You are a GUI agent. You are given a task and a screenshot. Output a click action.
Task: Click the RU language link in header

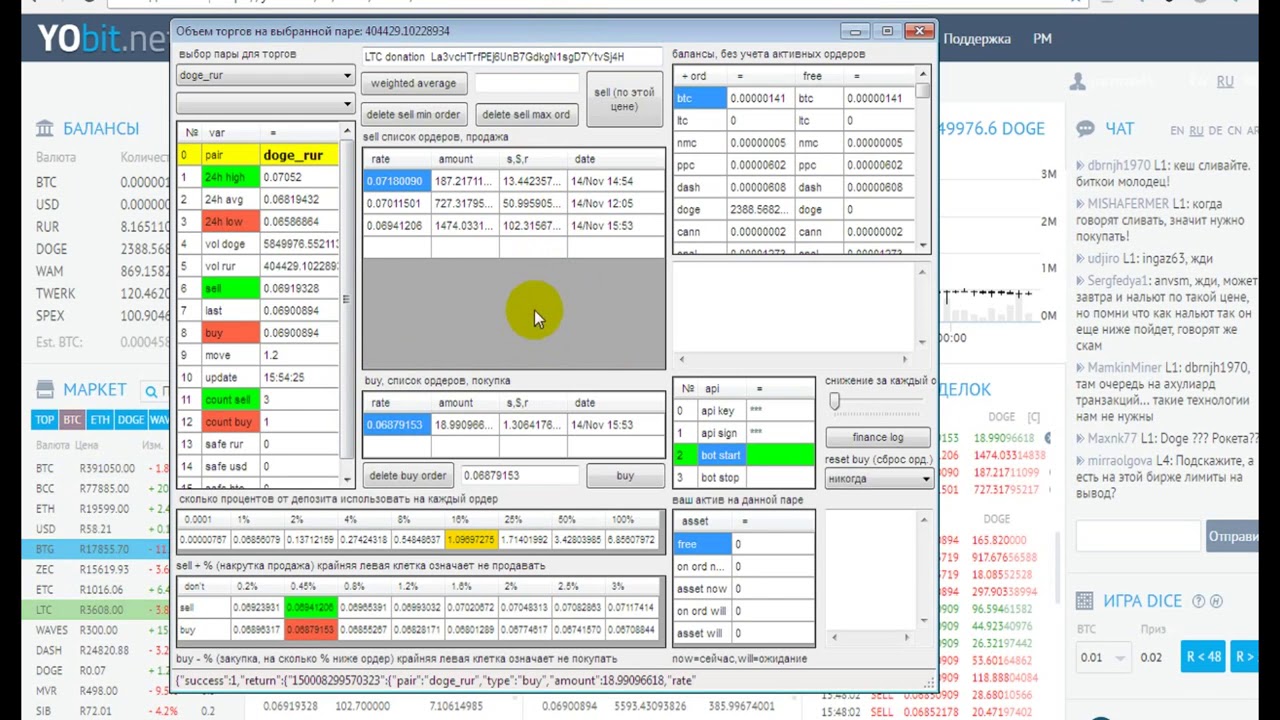pyautogui.click(x=1225, y=82)
